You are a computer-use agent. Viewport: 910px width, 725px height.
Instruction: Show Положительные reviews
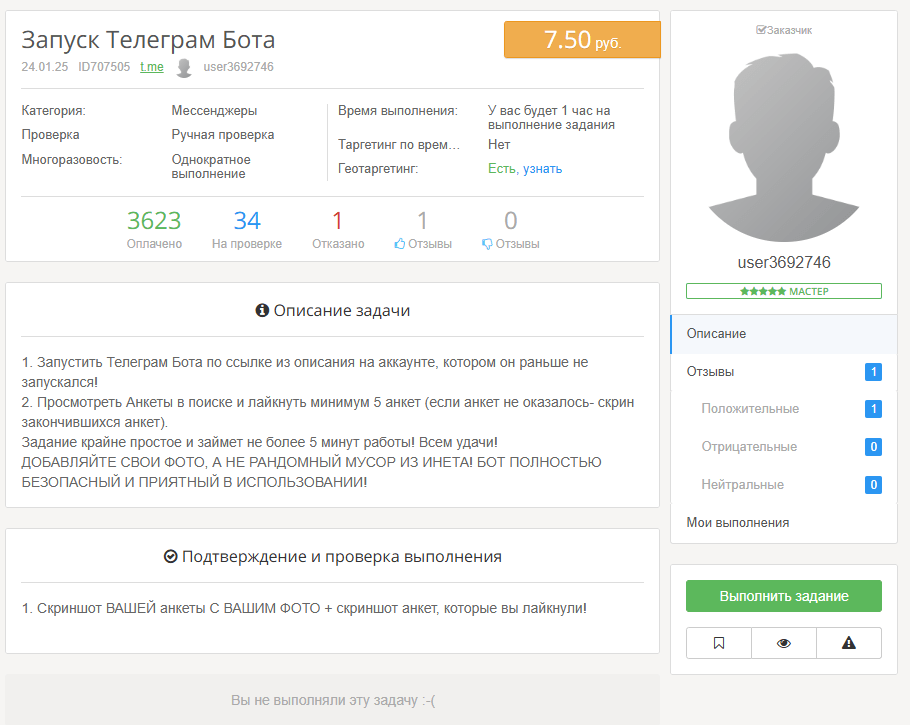click(x=783, y=409)
